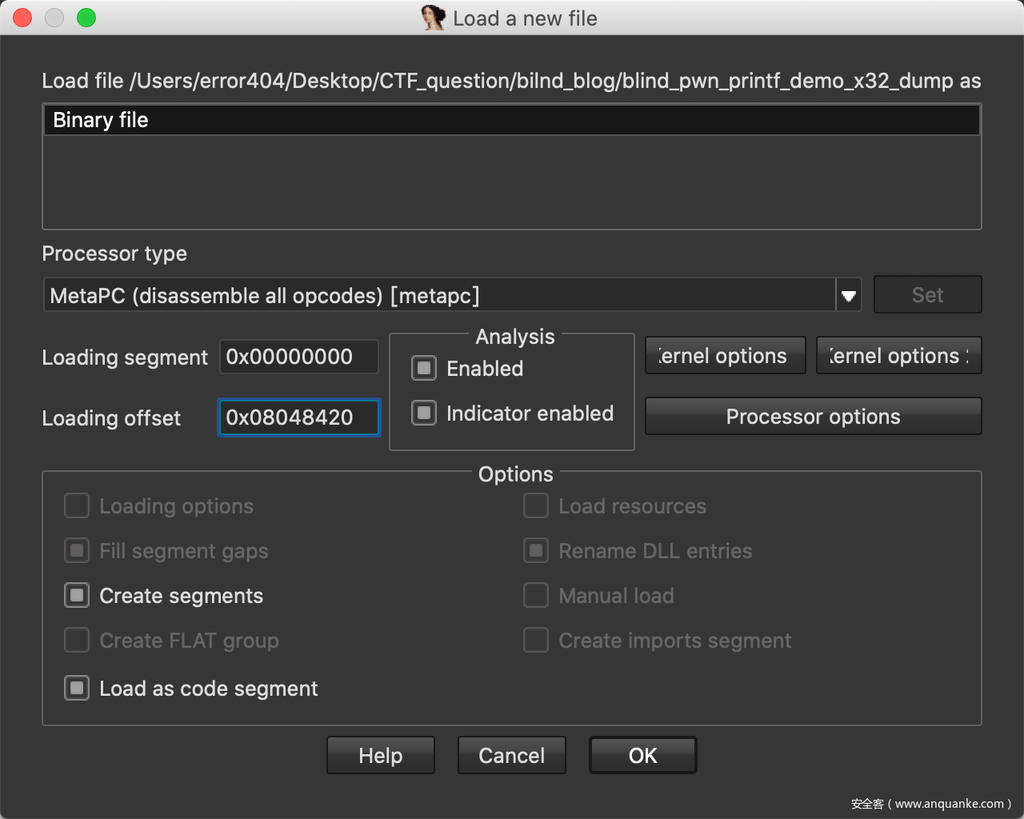Toggle the Analysis Enabled checkbox
This screenshot has height=819, width=1024.
[x=424, y=369]
